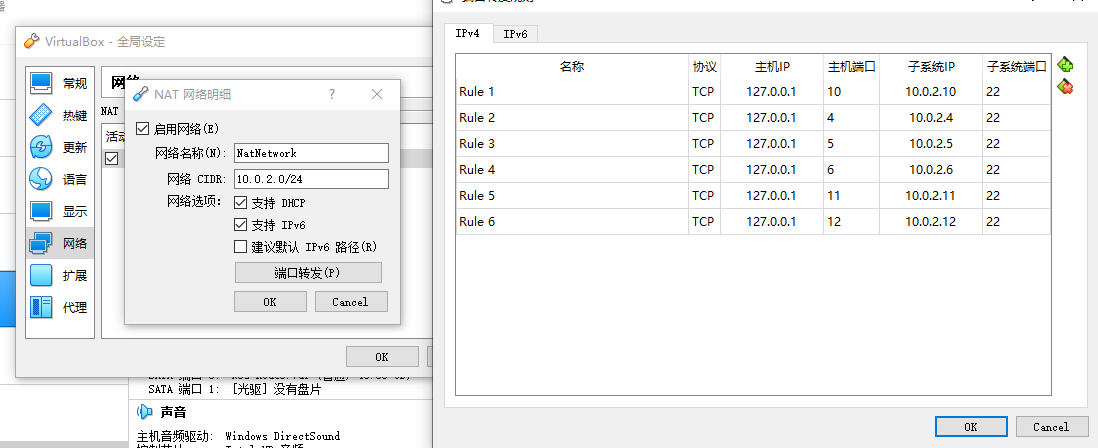Image resolution: width=1098 pixels, height=448 pixels.
Task: Select the General (常规) settings category
Action: [60, 83]
